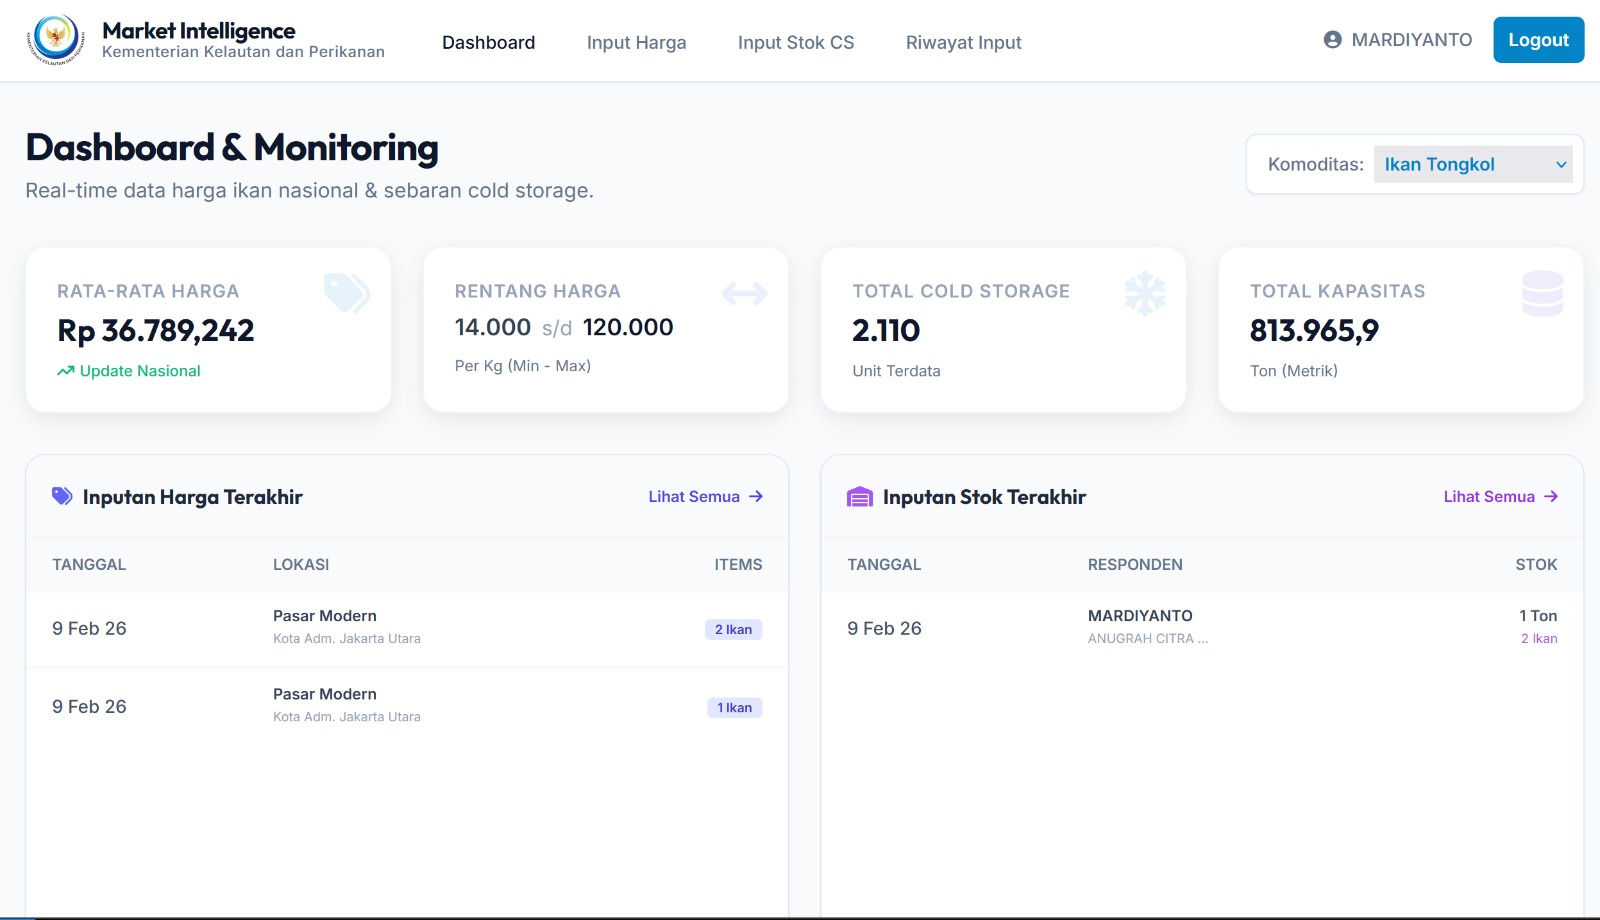Screen dimensions: 1600x920
Task: Click the 'Rp 36.789,242' average price value
Action: point(156,330)
